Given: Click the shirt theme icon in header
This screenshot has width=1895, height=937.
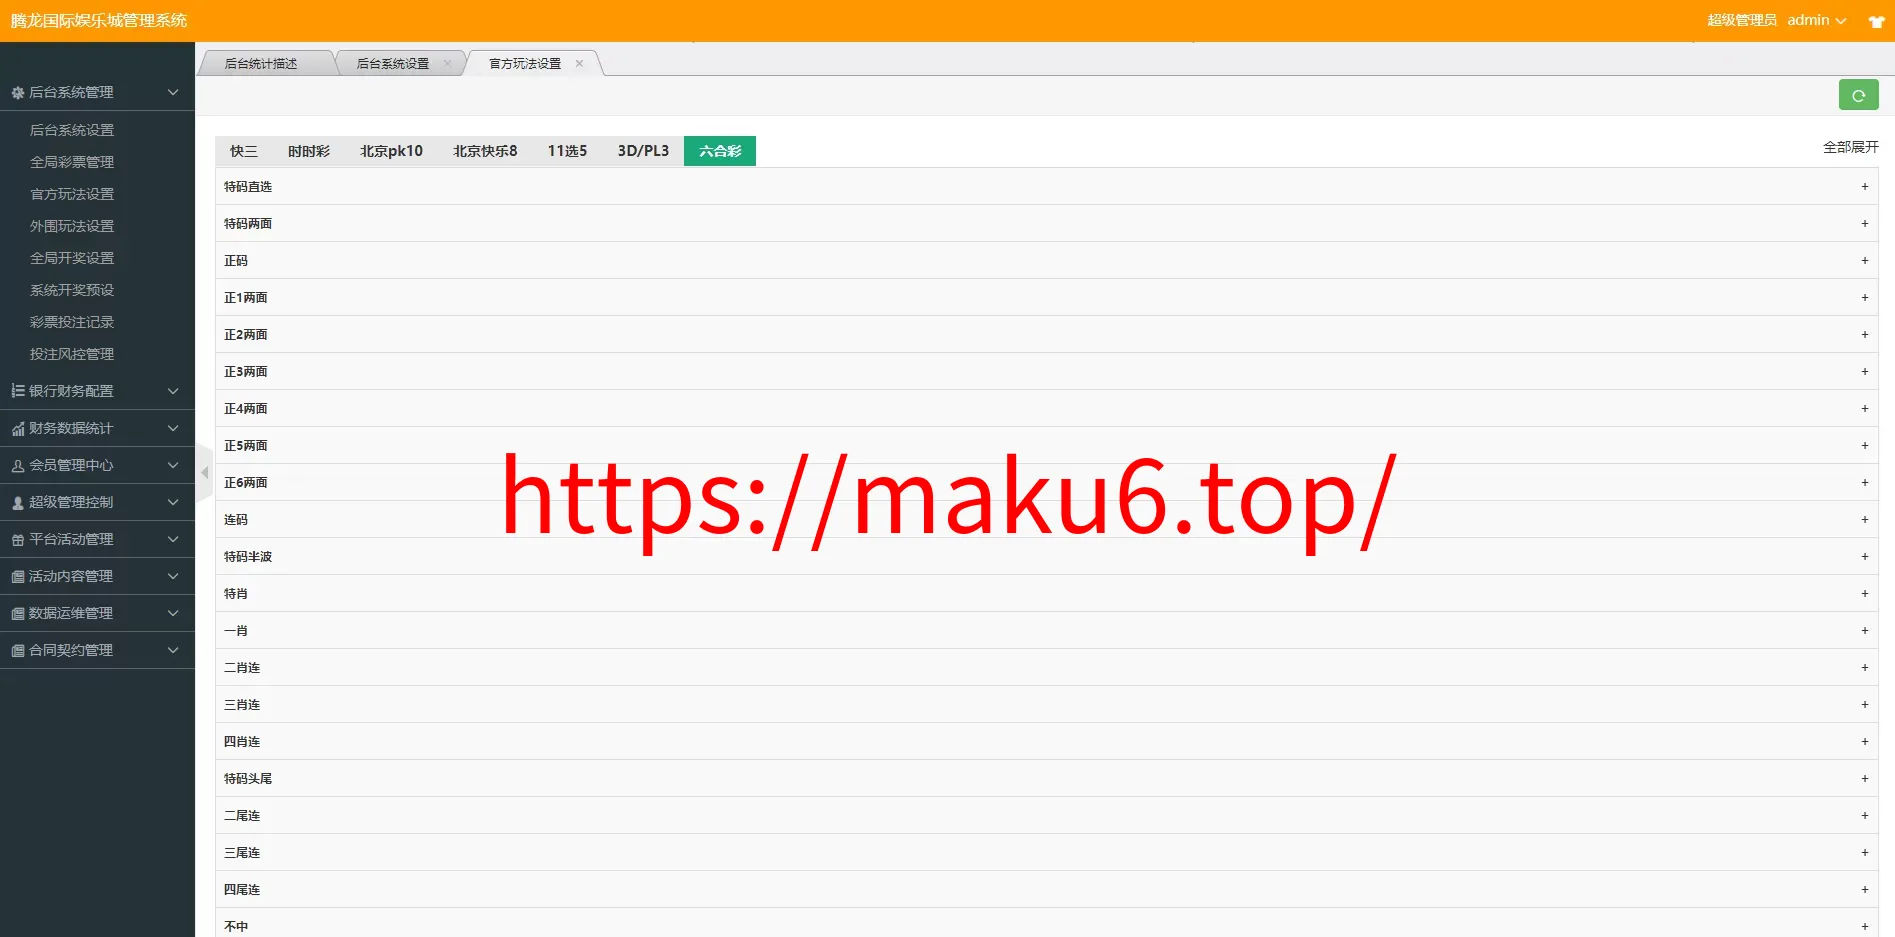Looking at the screenshot, I should pos(1876,21).
